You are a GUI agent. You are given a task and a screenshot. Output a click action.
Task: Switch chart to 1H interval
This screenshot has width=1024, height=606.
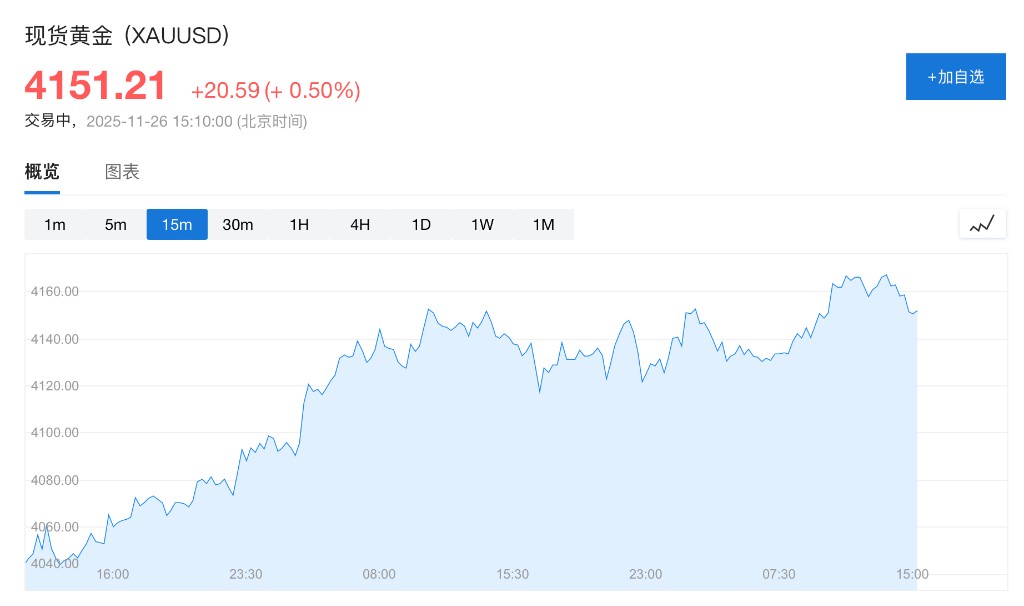(x=299, y=225)
